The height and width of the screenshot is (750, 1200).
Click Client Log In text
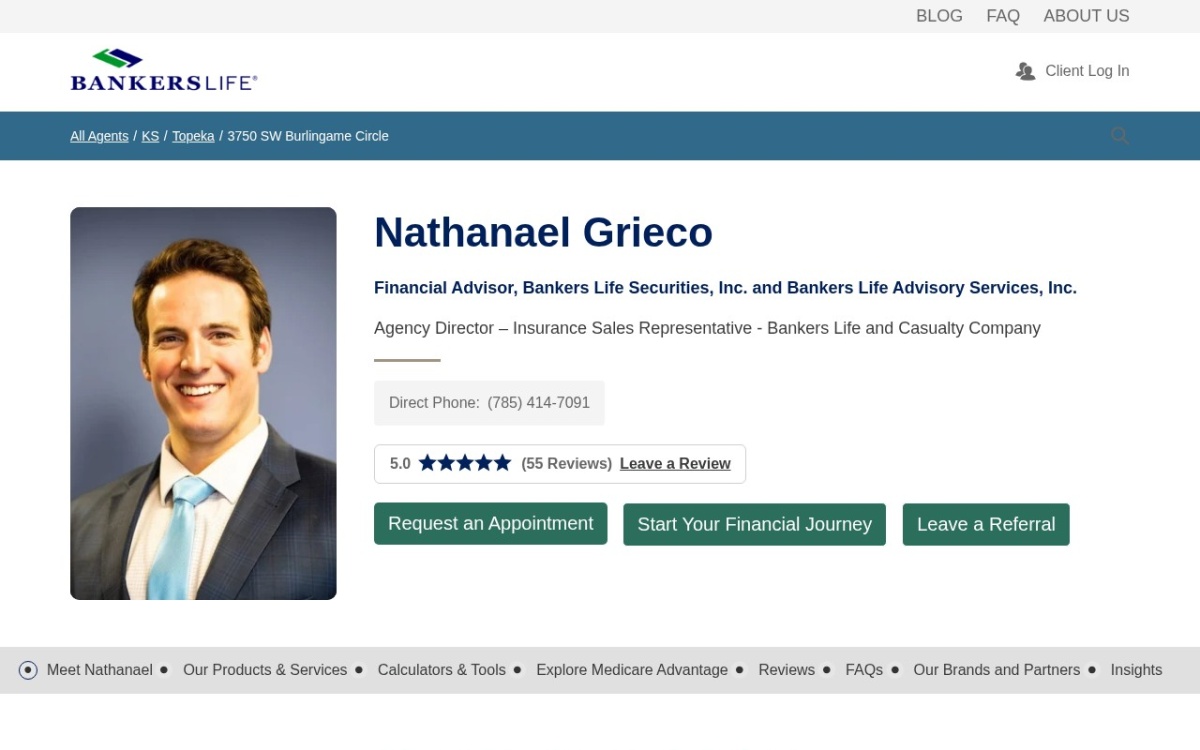pyautogui.click(x=1087, y=71)
